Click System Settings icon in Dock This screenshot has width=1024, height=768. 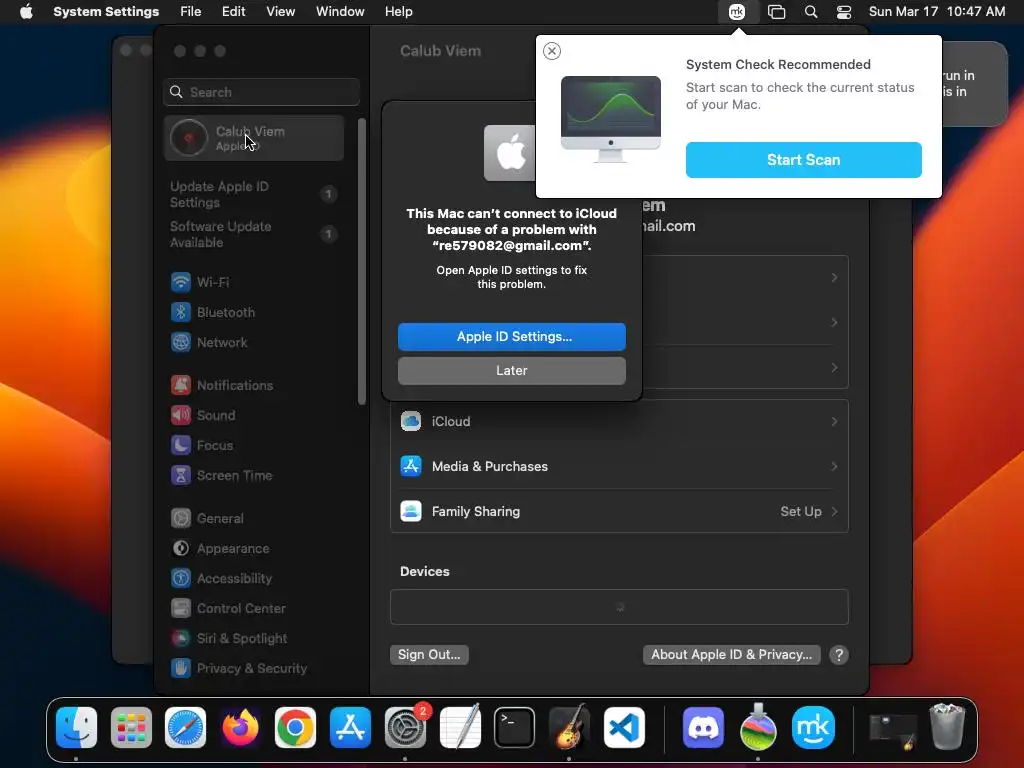(x=405, y=727)
